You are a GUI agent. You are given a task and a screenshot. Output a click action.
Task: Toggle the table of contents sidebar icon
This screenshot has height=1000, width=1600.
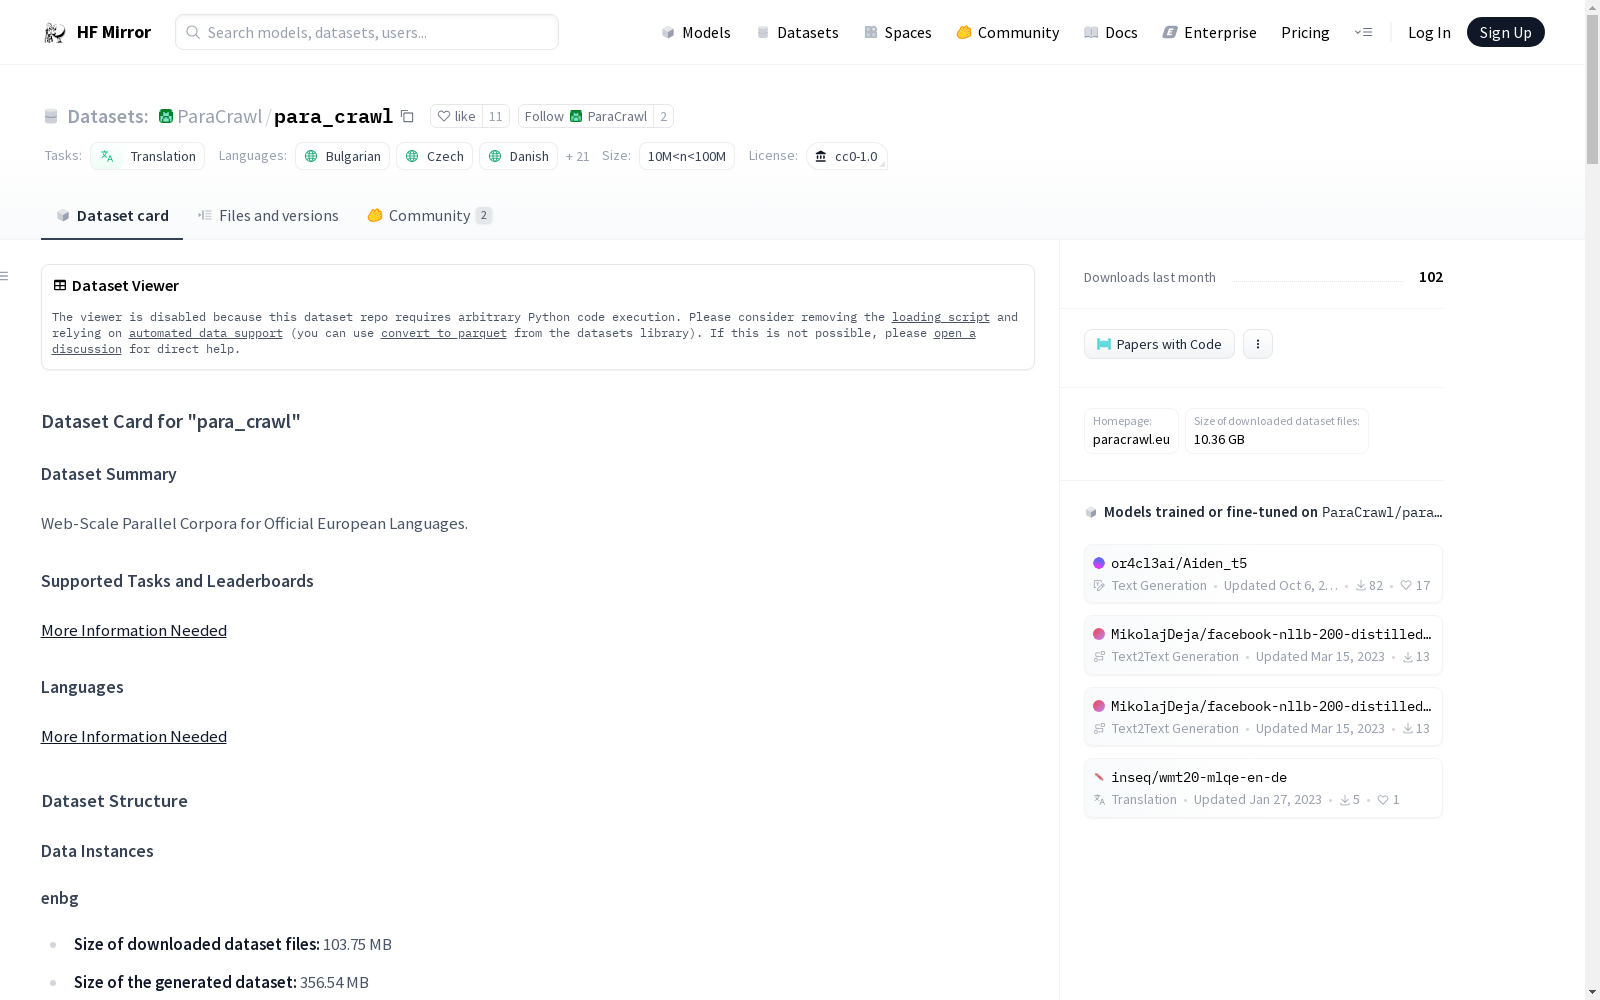(x=5, y=276)
